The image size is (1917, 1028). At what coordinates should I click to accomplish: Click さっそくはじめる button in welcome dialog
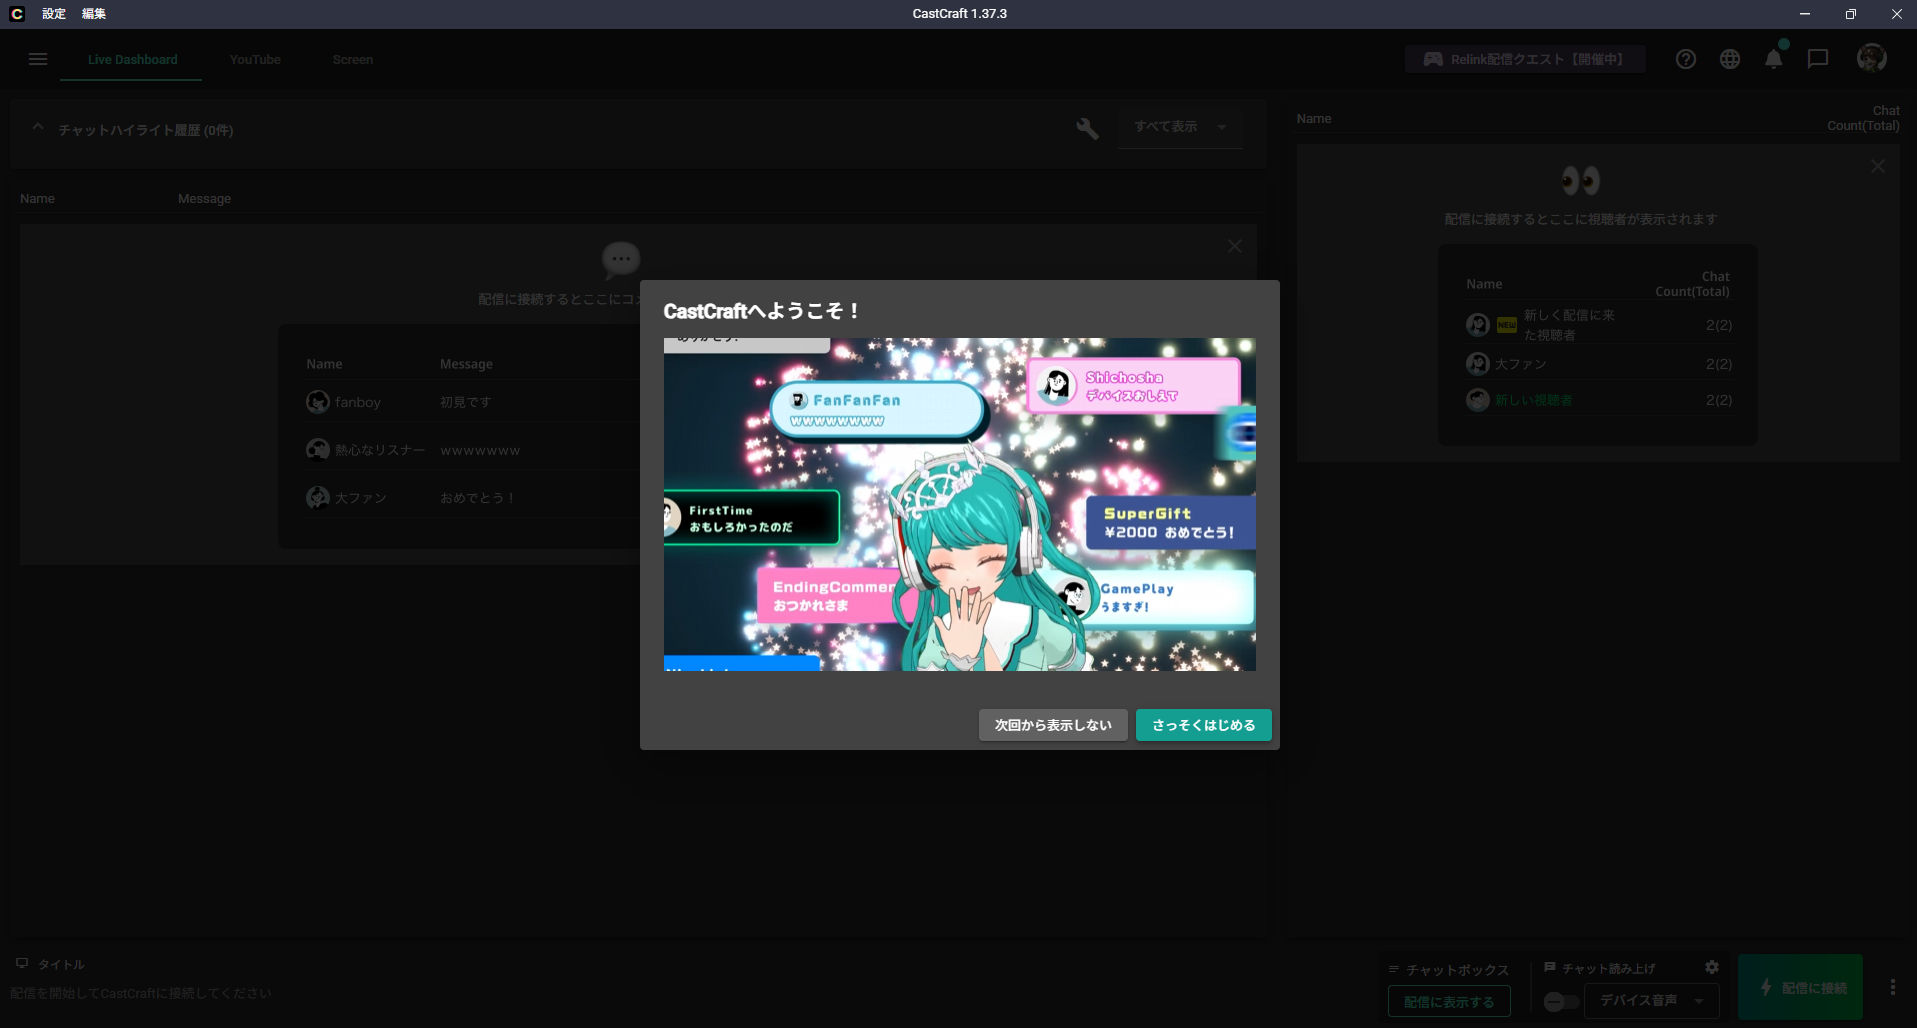click(1203, 725)
